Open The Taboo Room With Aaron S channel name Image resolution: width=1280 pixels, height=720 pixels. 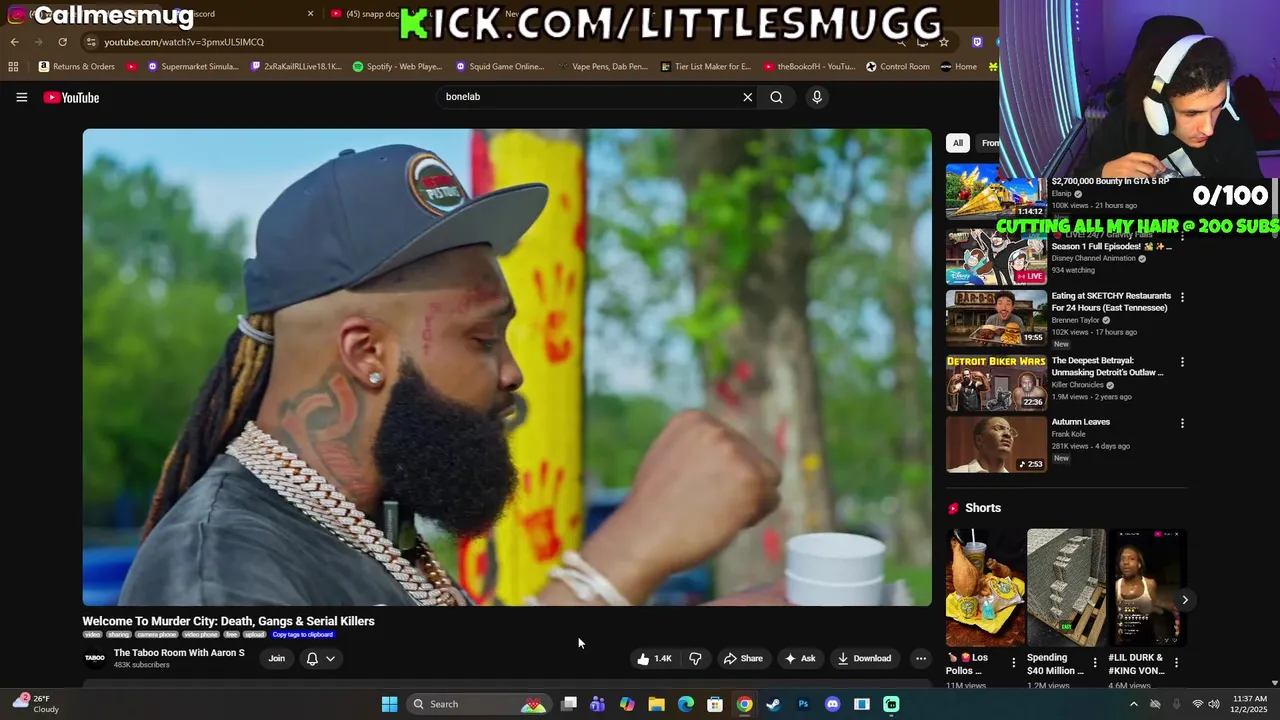(x=179, y=653)
